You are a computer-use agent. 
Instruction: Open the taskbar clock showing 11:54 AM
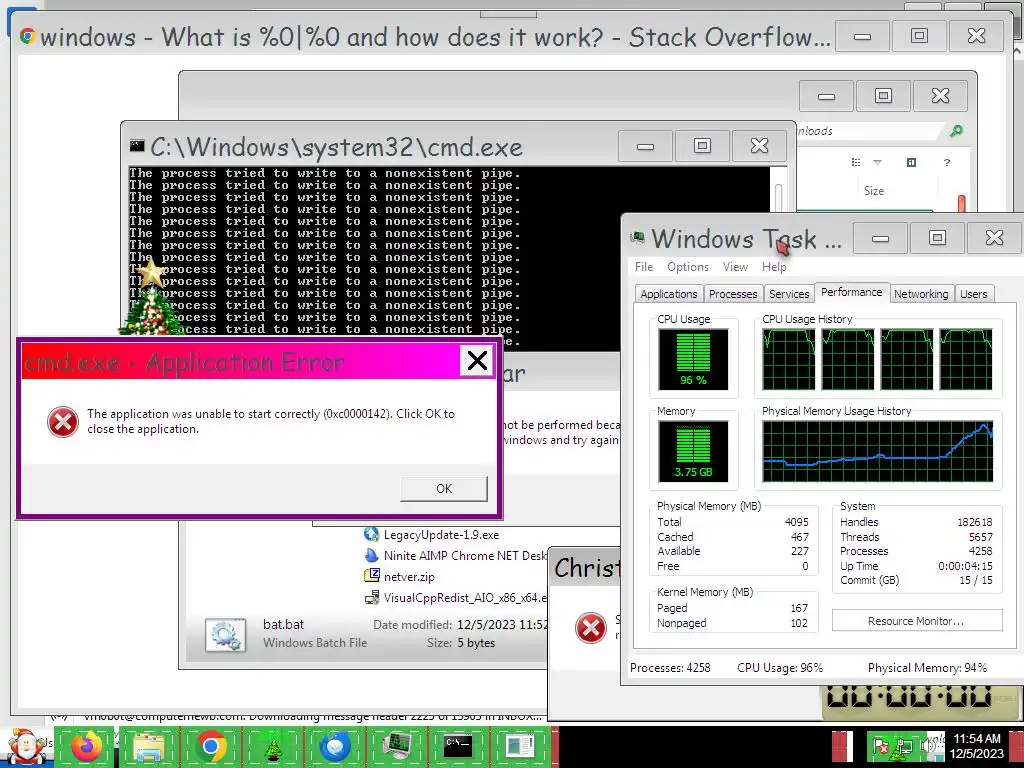[x=976, y=746]
